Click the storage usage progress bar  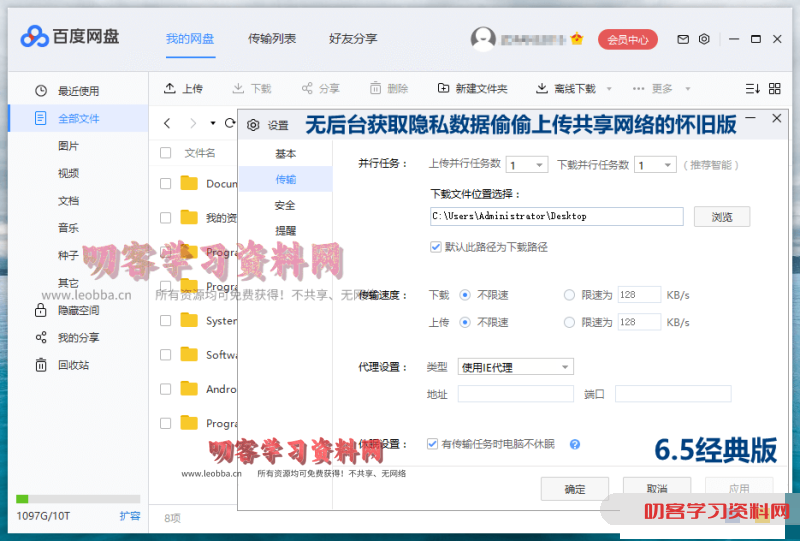pos(78,499)
